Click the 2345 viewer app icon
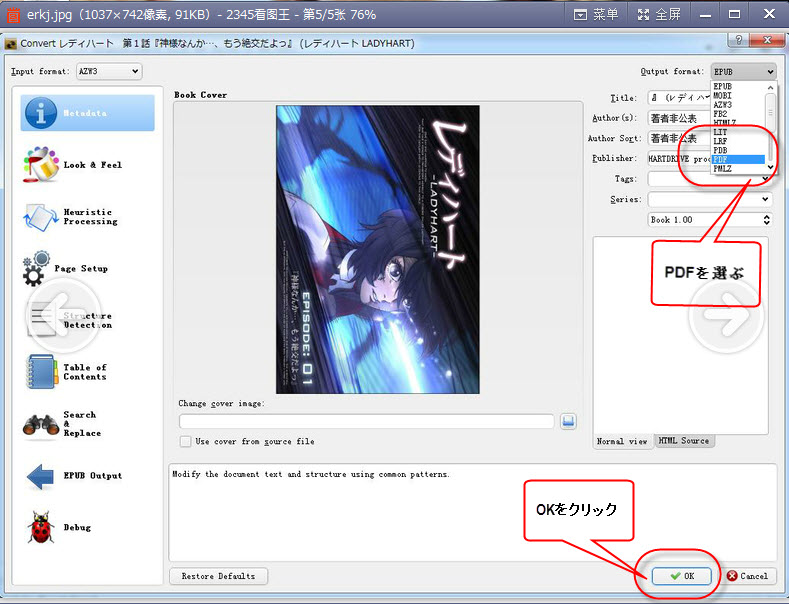 pos(13,15)
